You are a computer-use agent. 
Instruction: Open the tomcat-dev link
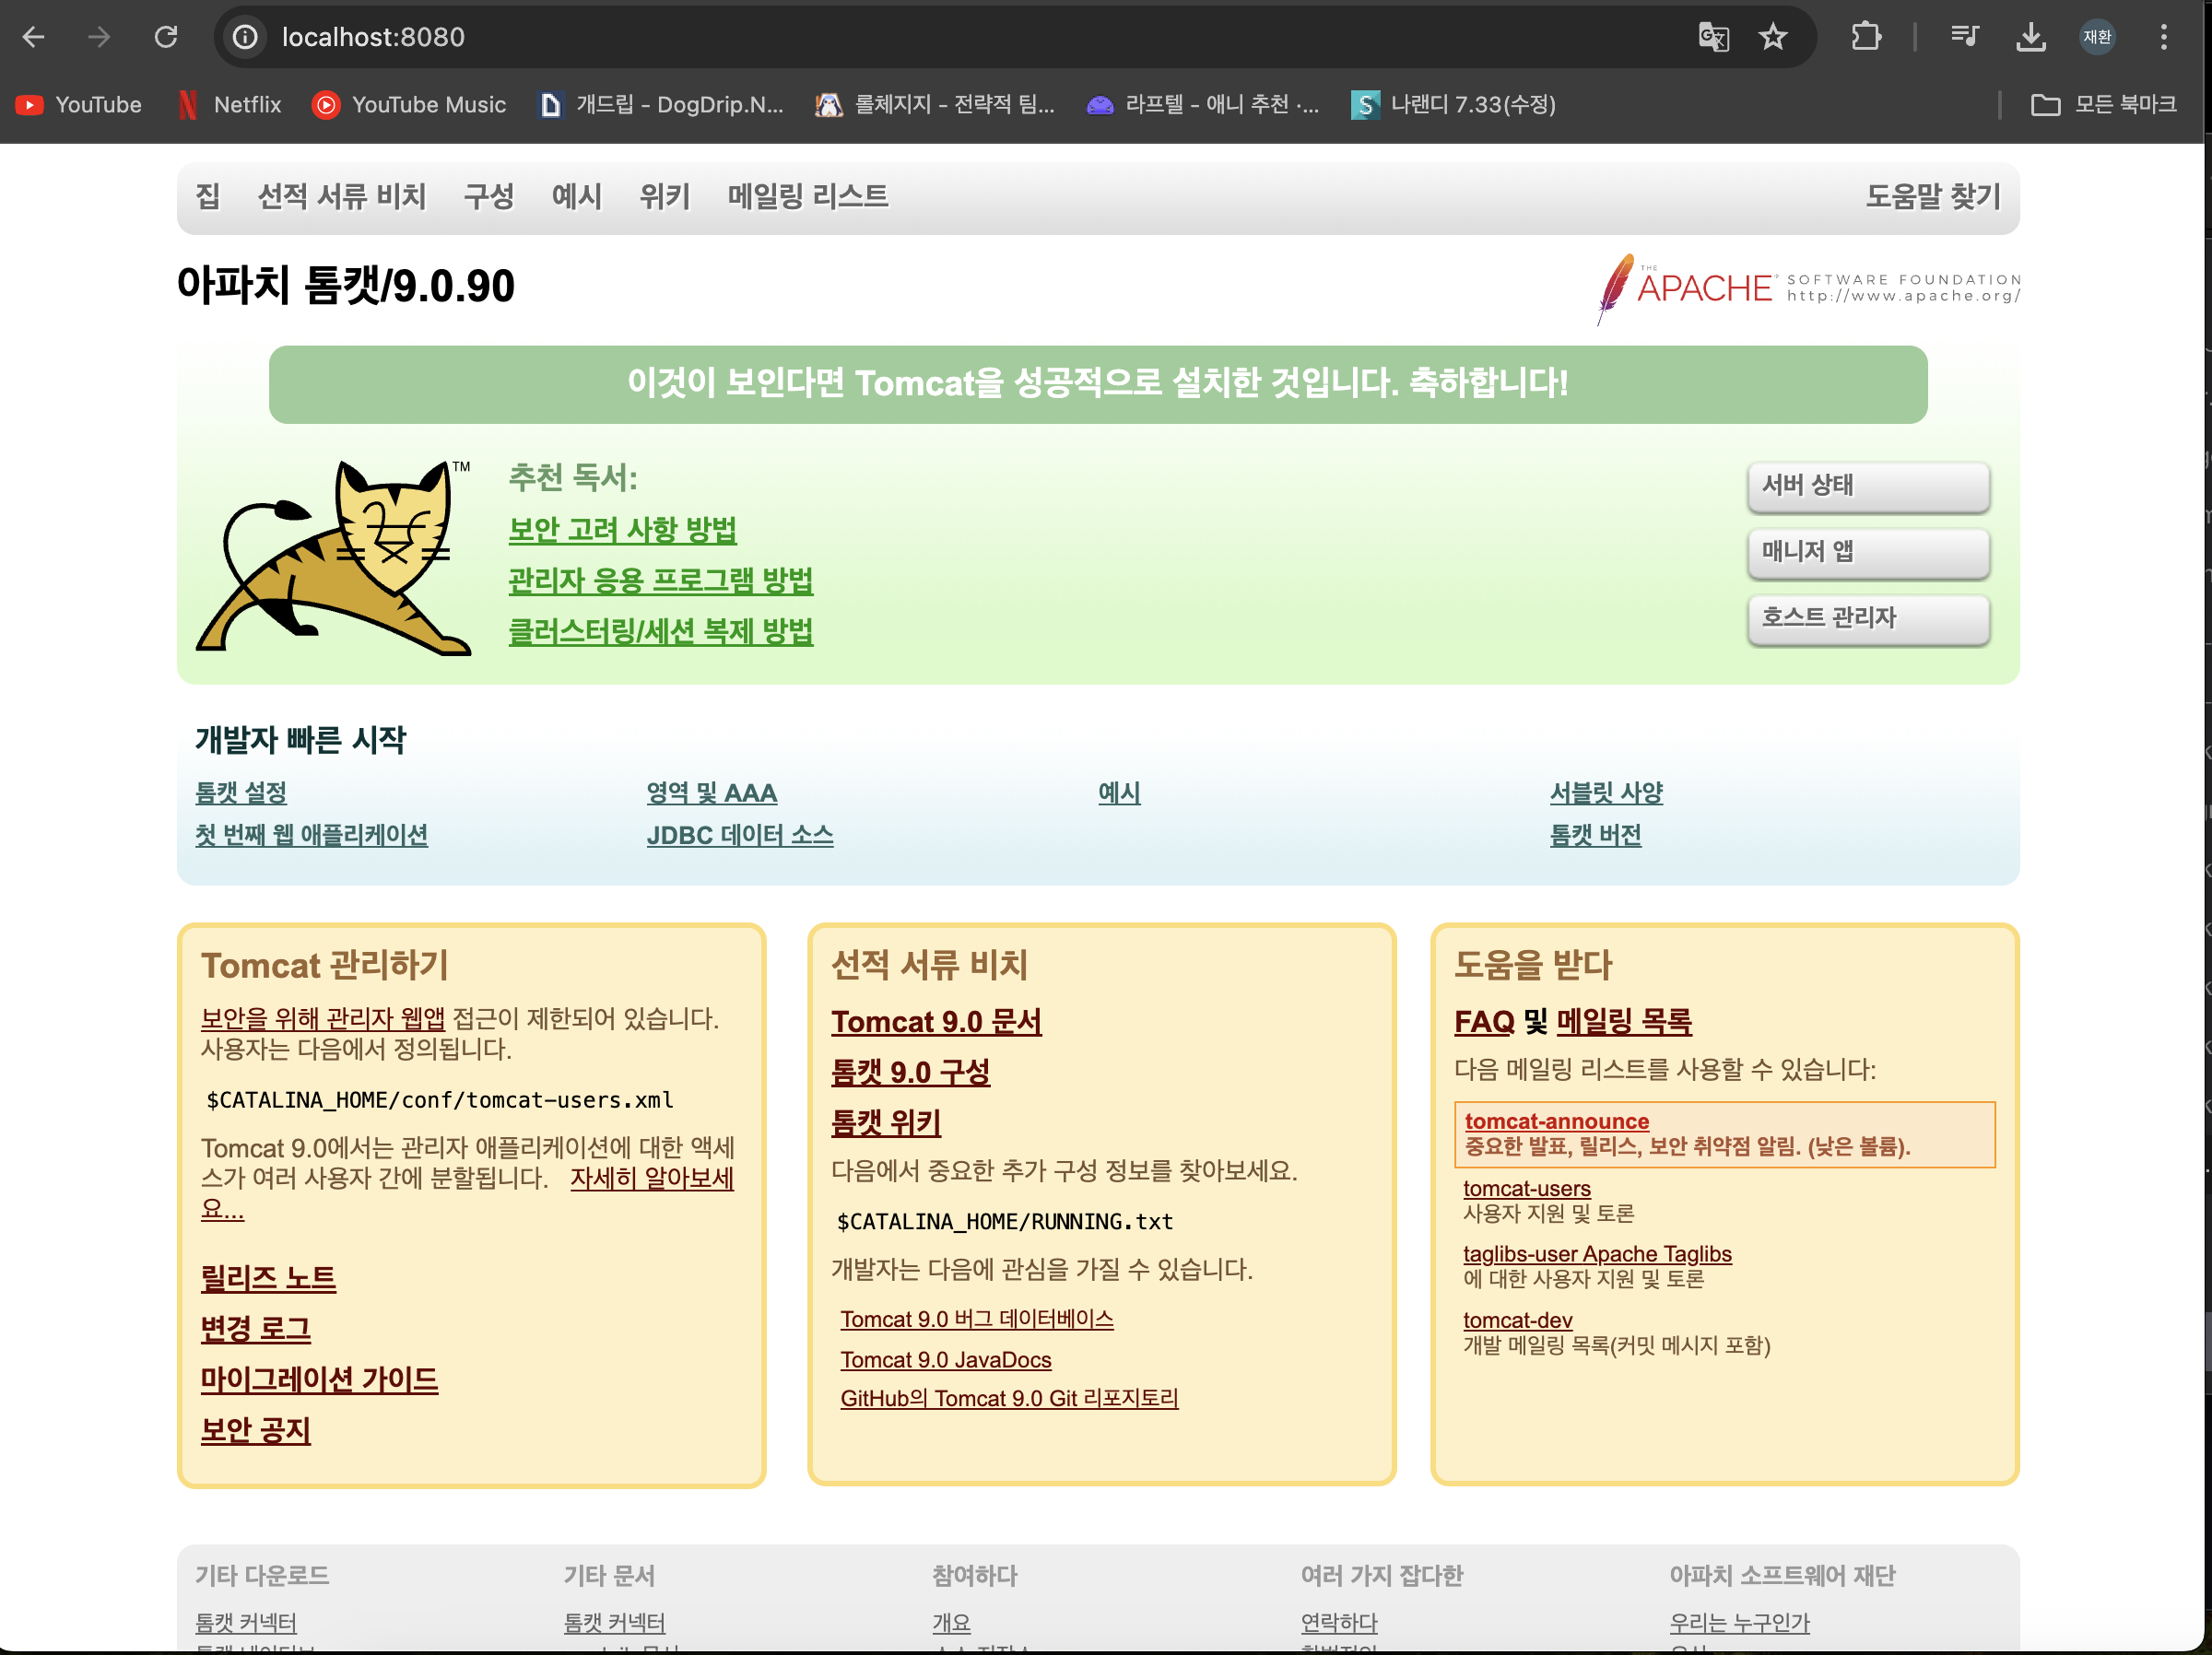(x=1517, y=1321)
